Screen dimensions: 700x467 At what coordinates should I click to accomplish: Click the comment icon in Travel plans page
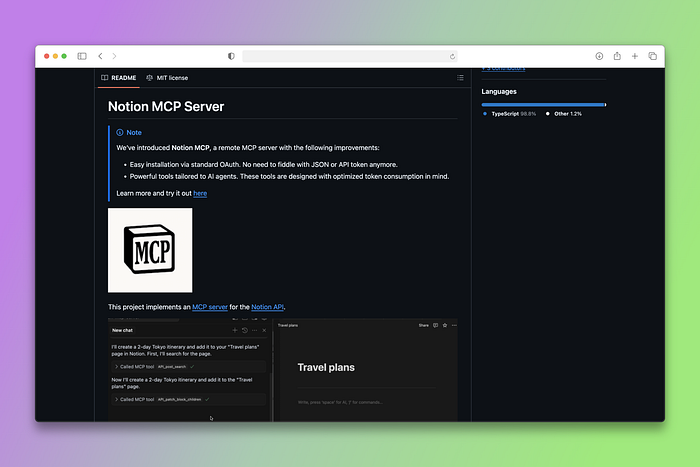click(x=435, y=325)
